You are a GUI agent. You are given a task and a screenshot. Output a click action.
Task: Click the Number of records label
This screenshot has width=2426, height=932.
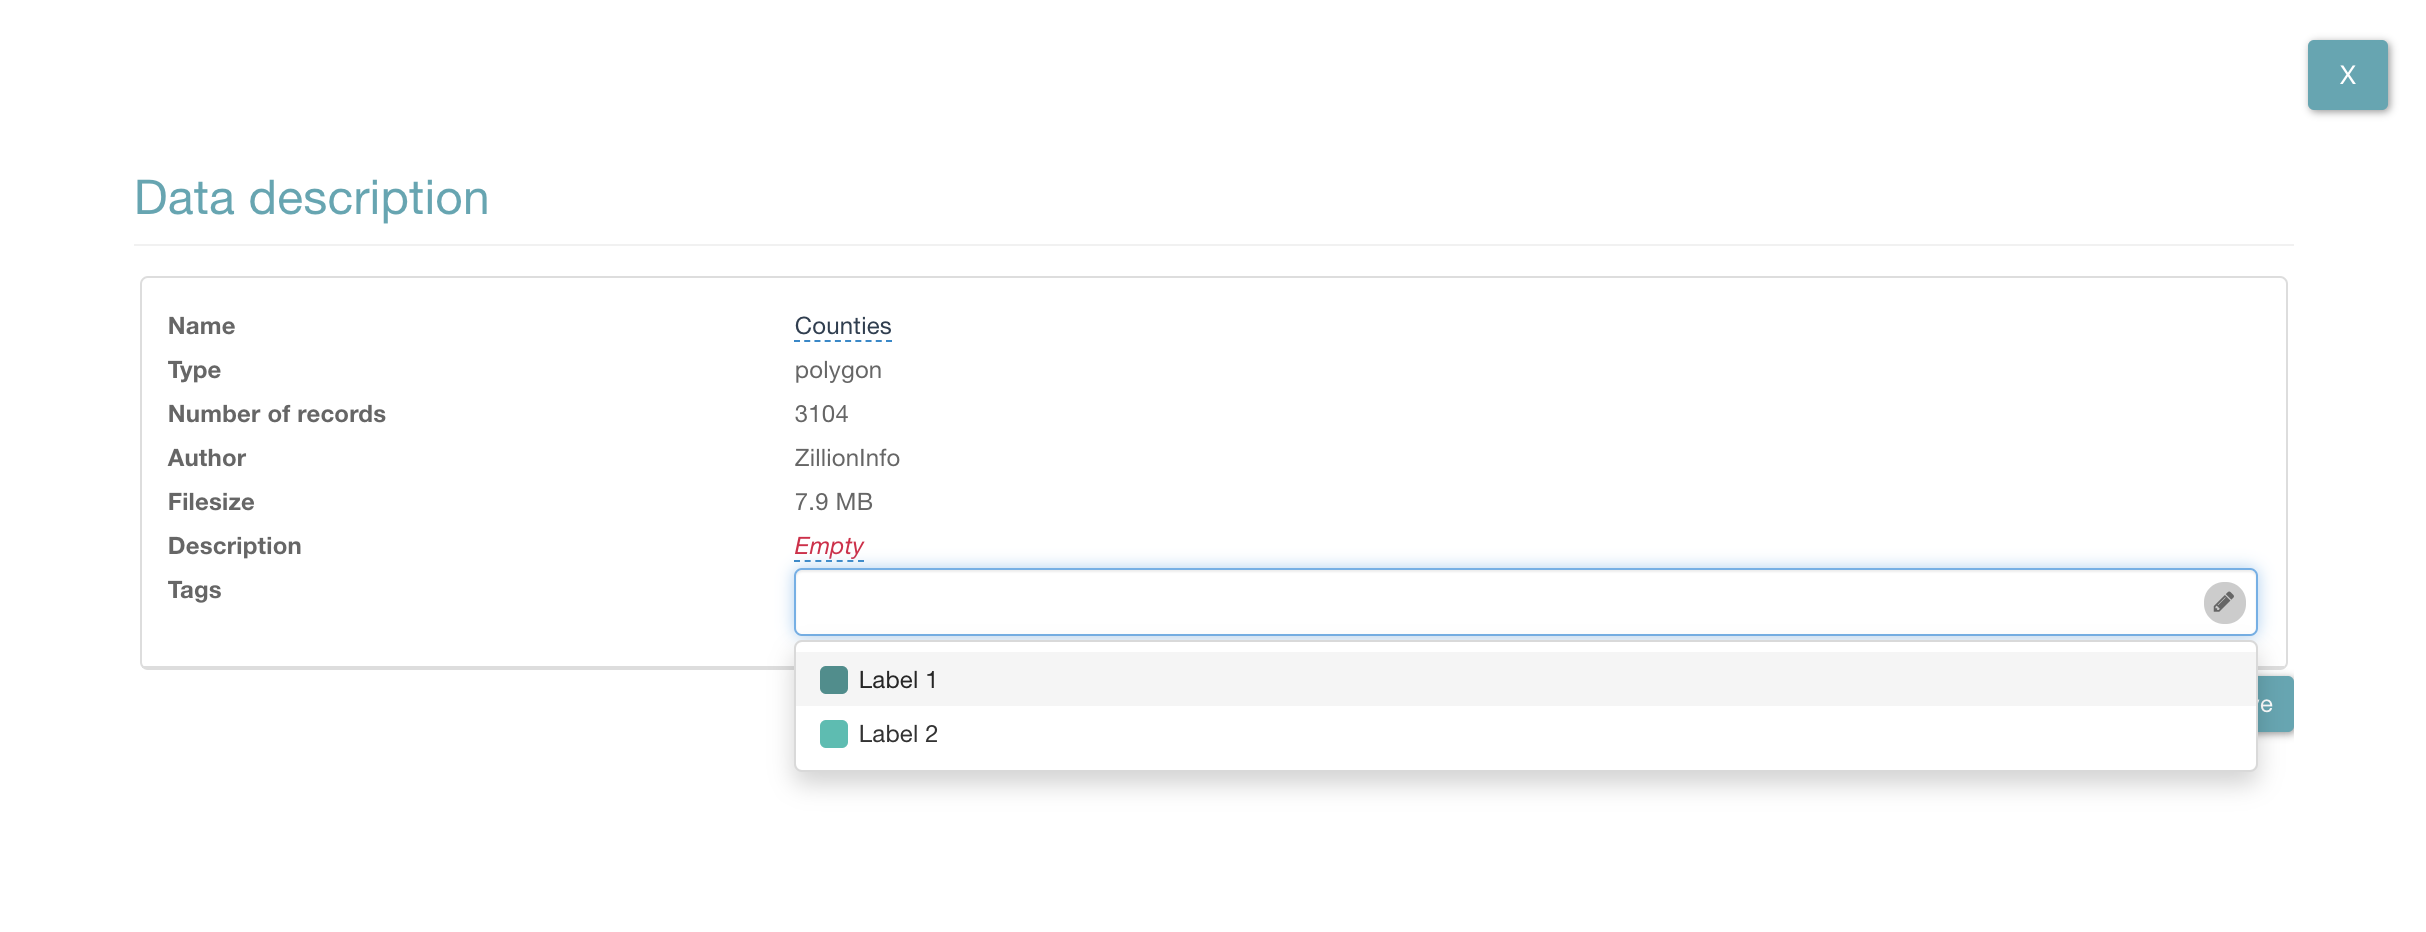[x=276, y=414]
